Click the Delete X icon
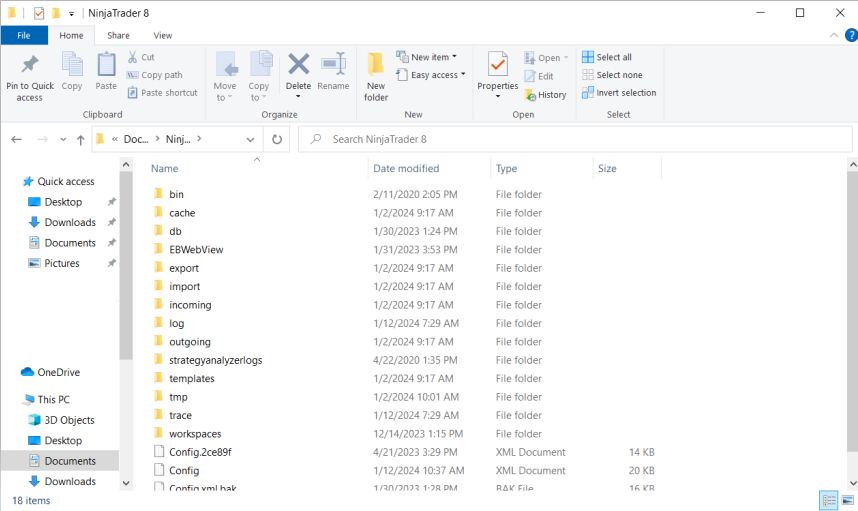The height and width of the screenshot is (511, 858). (x=299, y=65)
